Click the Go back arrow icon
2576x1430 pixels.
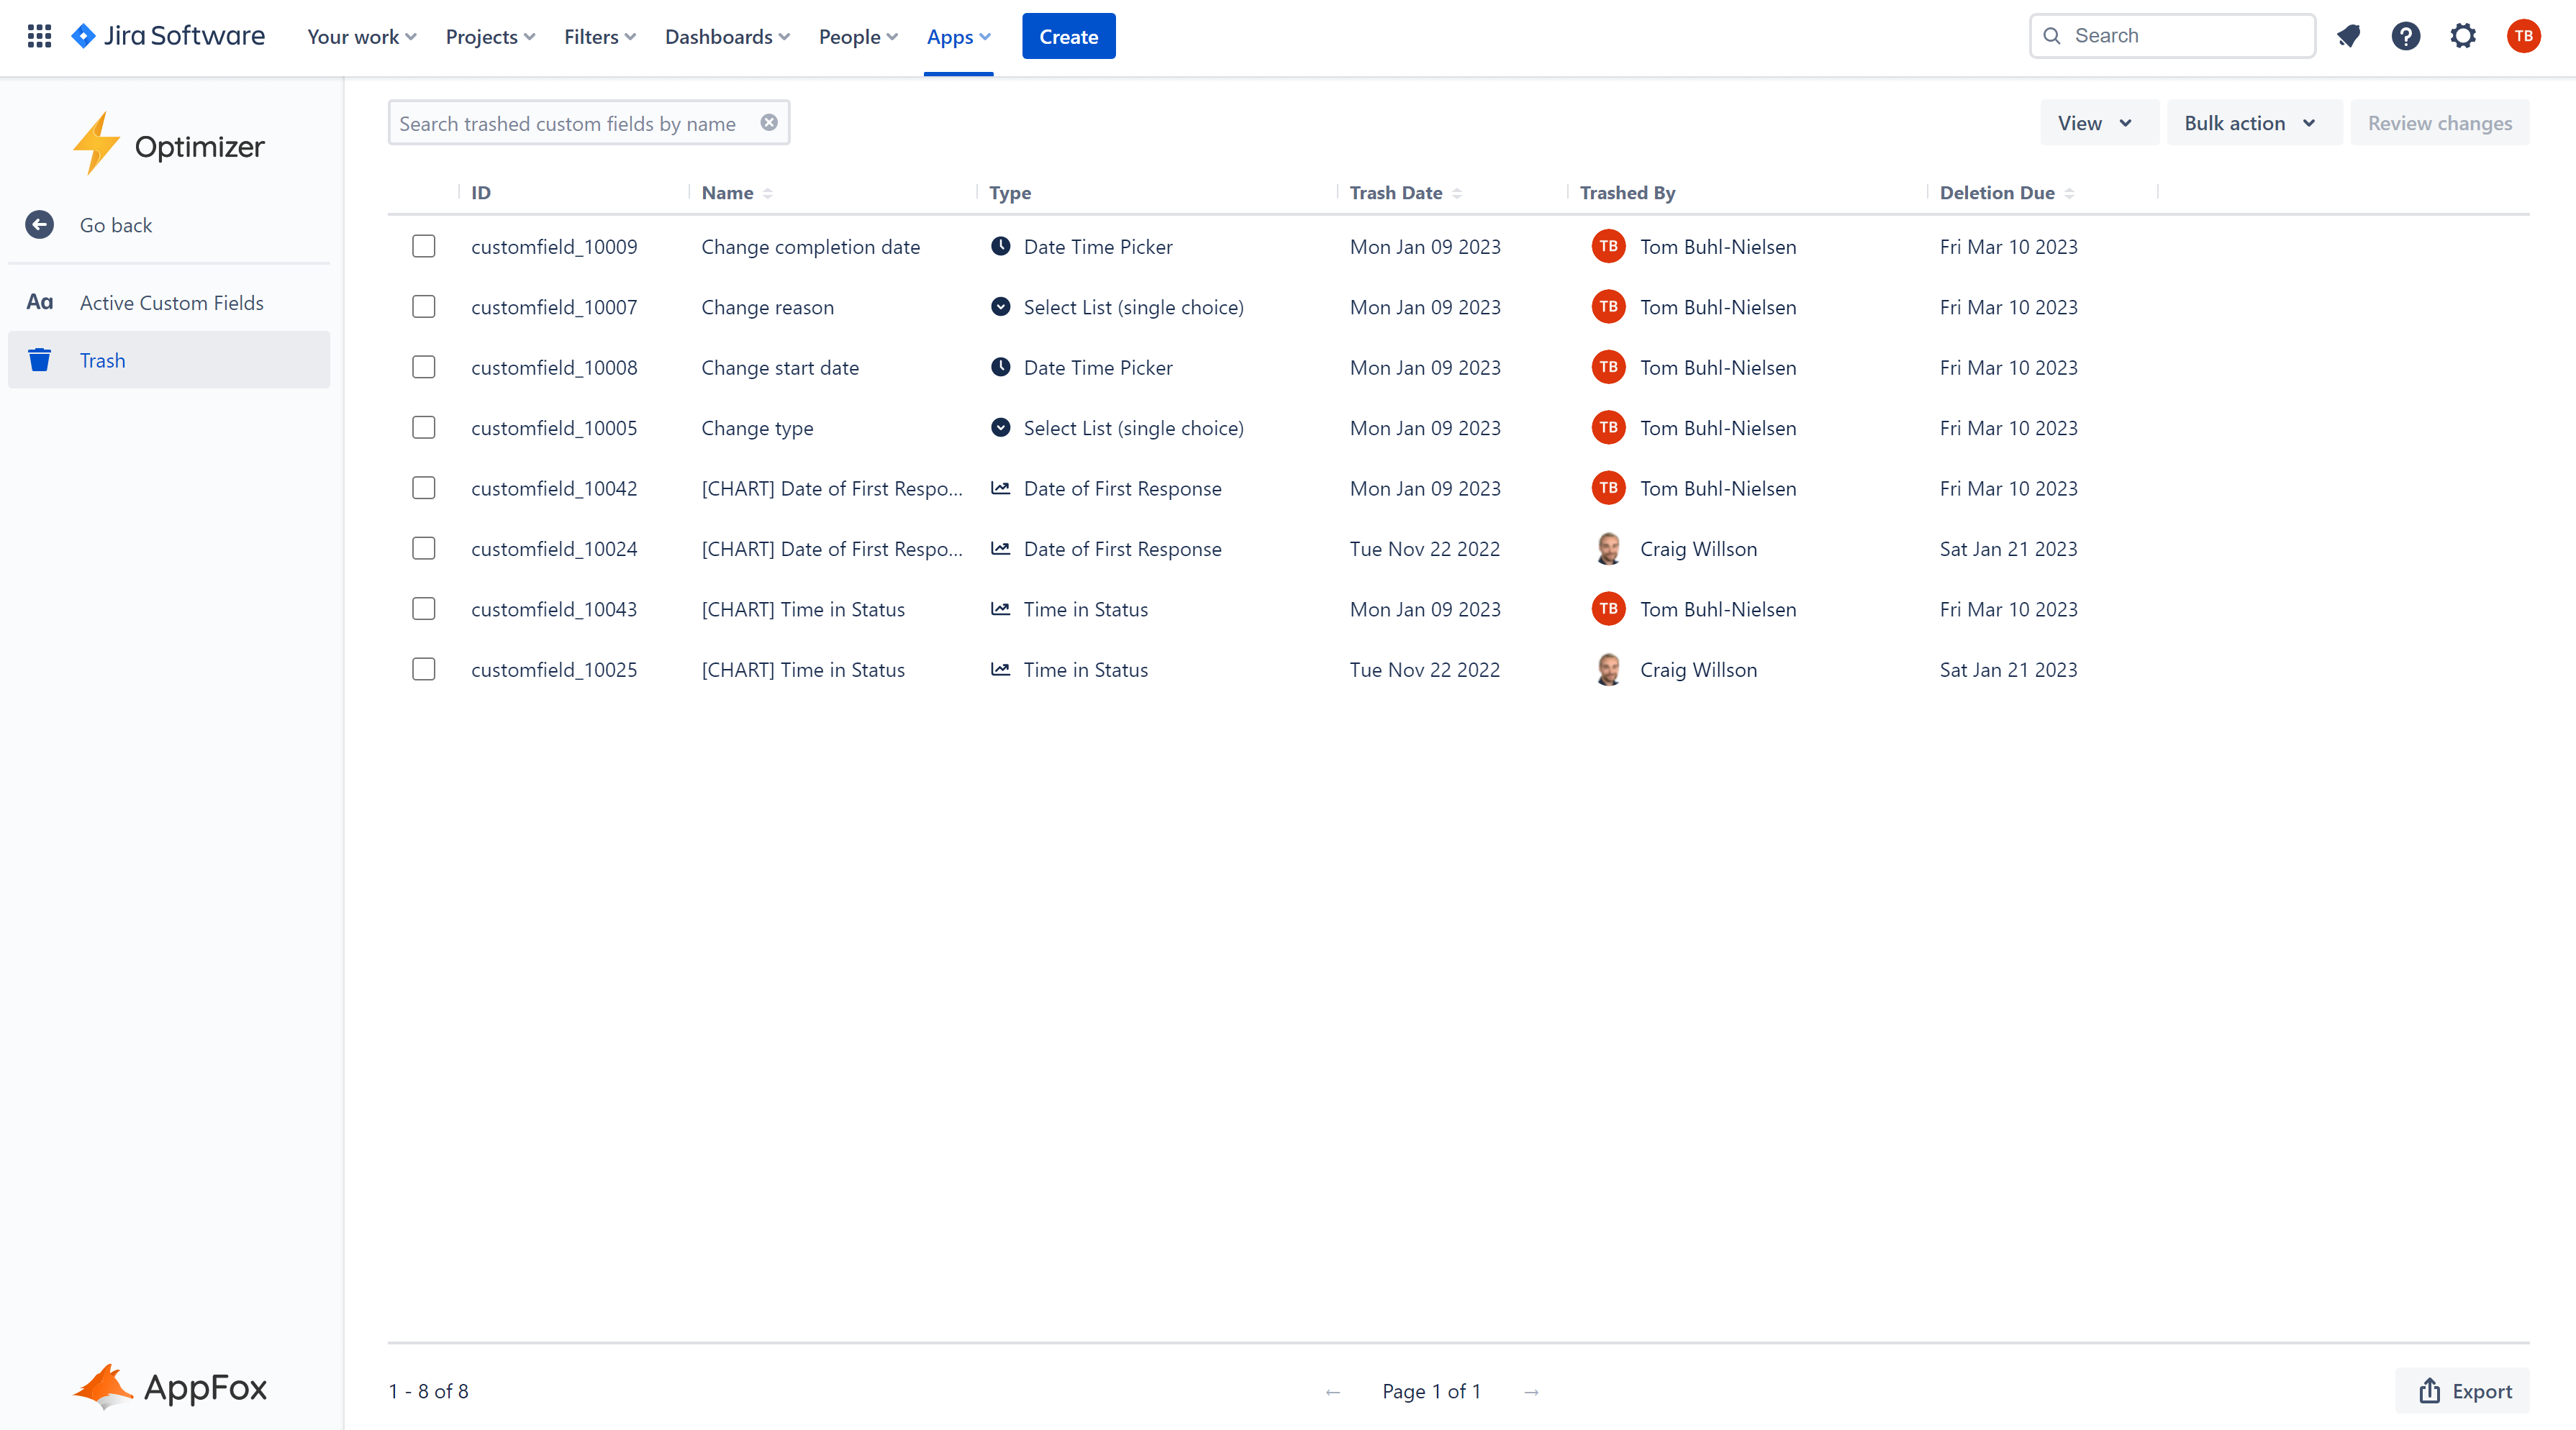click(x=39, y=225)
